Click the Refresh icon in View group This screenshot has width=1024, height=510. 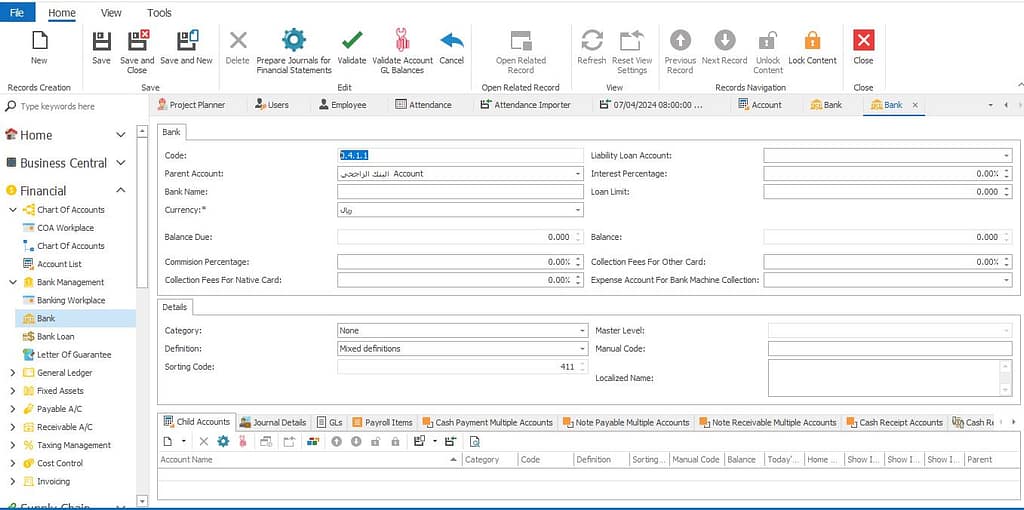click(592, 41)
